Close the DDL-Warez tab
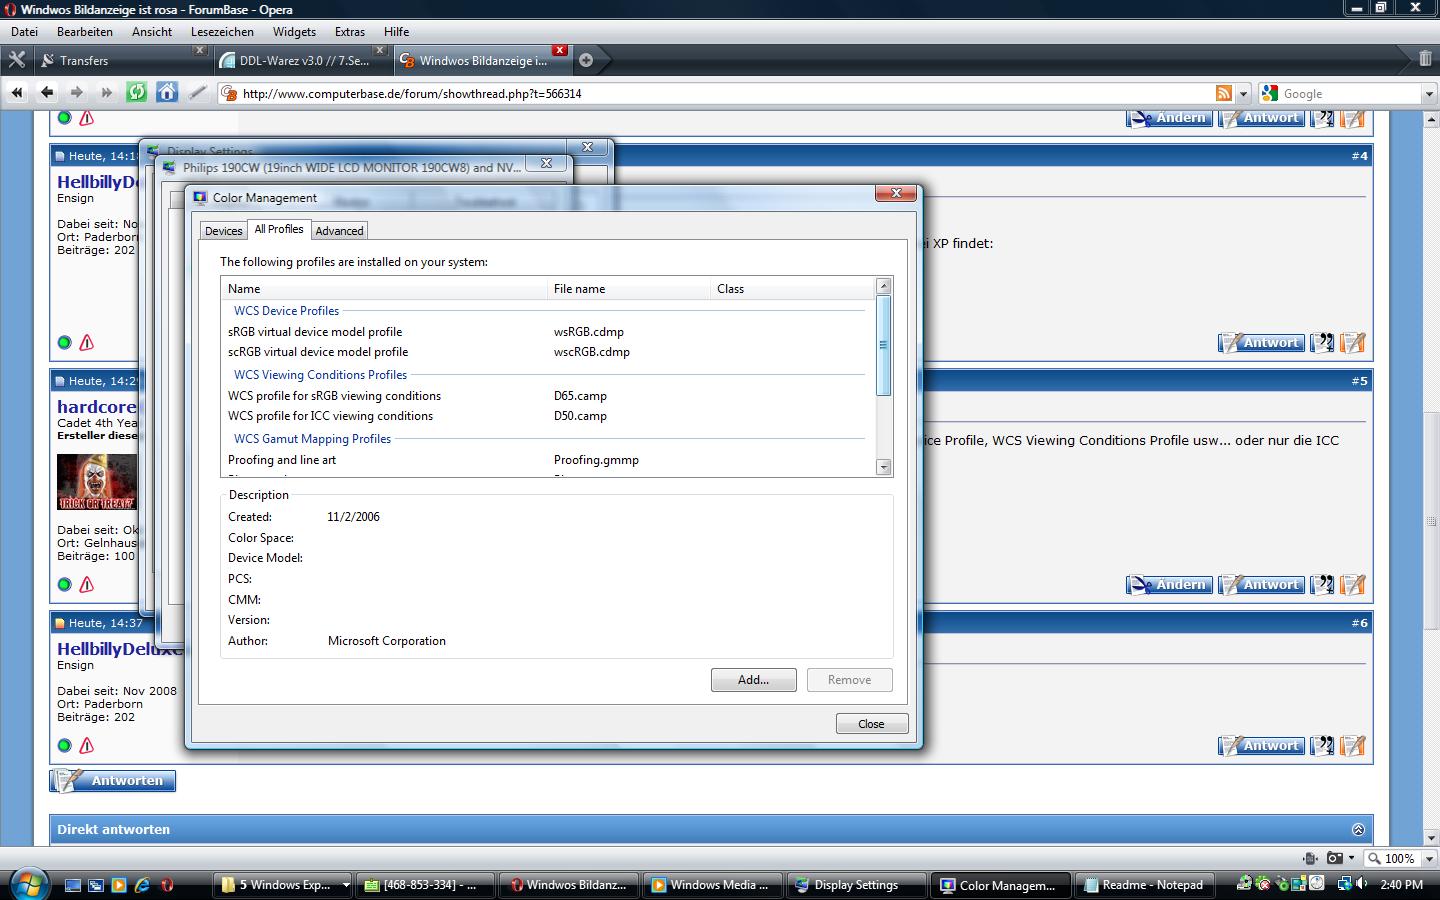The image size is (1440, 900). click(379, 50)
